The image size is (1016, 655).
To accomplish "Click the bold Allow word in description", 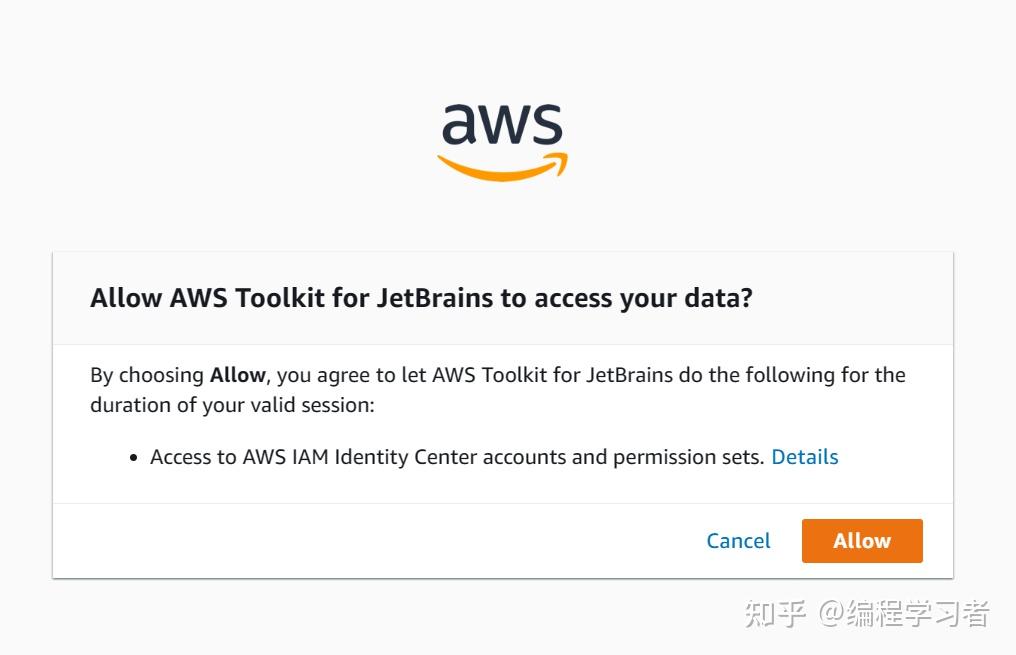I will [237, 375].
